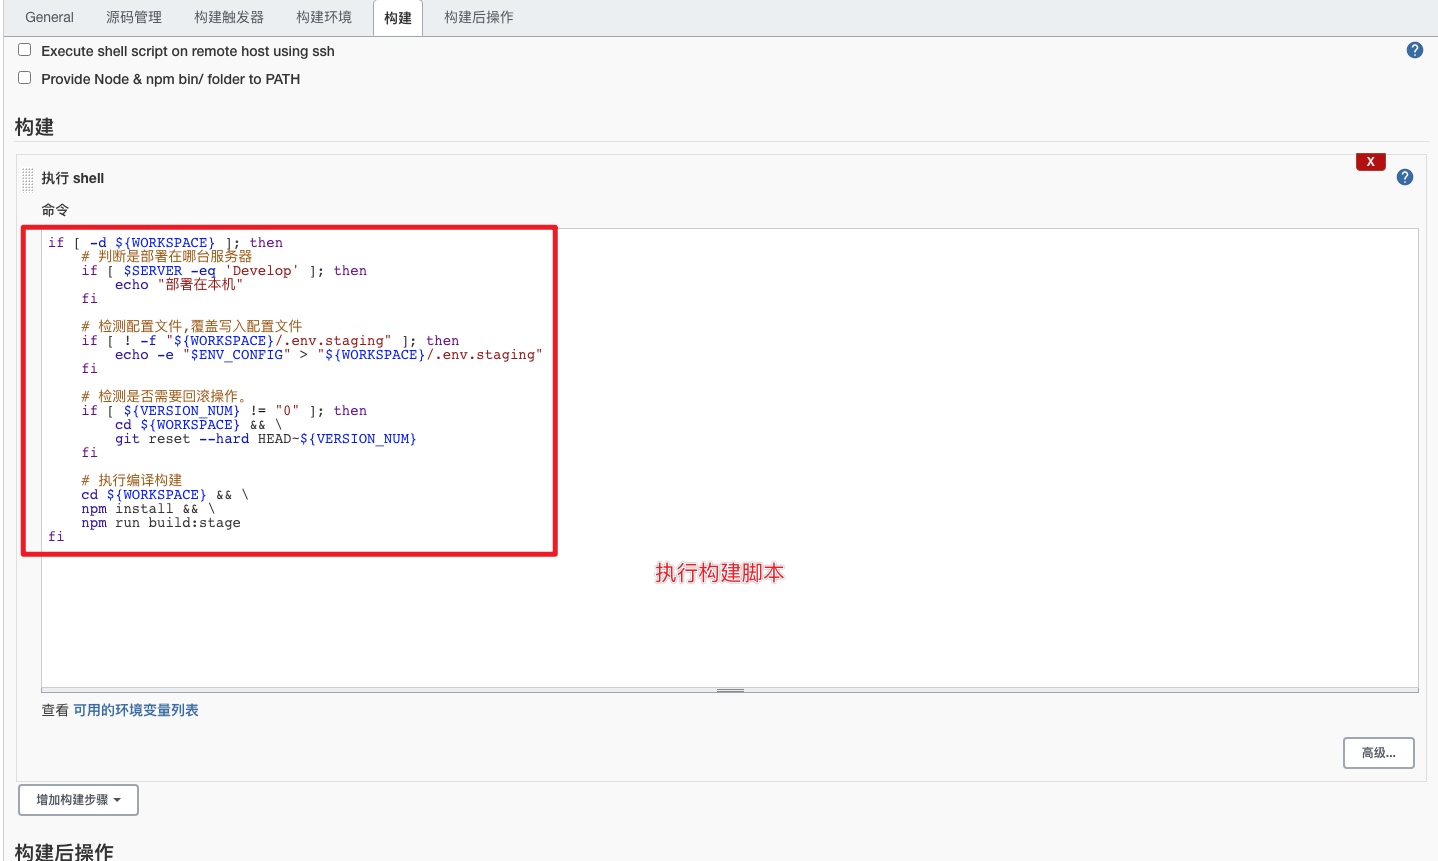Viewport: 1438px width, 861px height.
Task: Click the '# 执行编译构建' comment line
Action: pyautogui.click(x=132, y=481)
